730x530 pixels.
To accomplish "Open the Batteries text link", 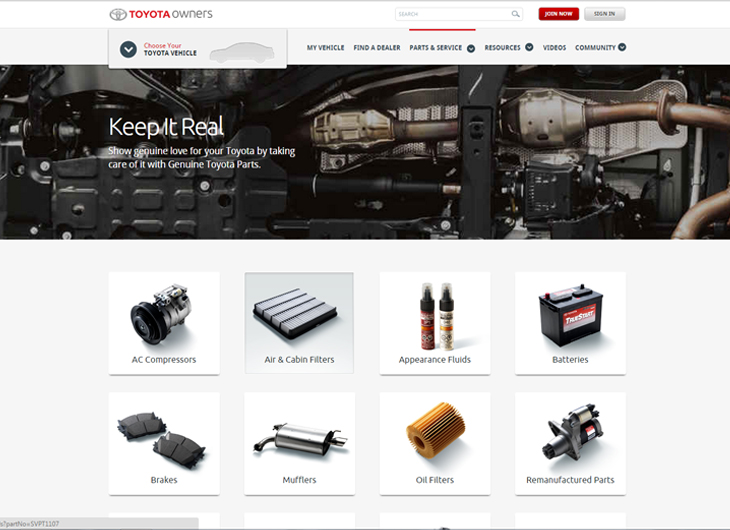I will [570, 360].
